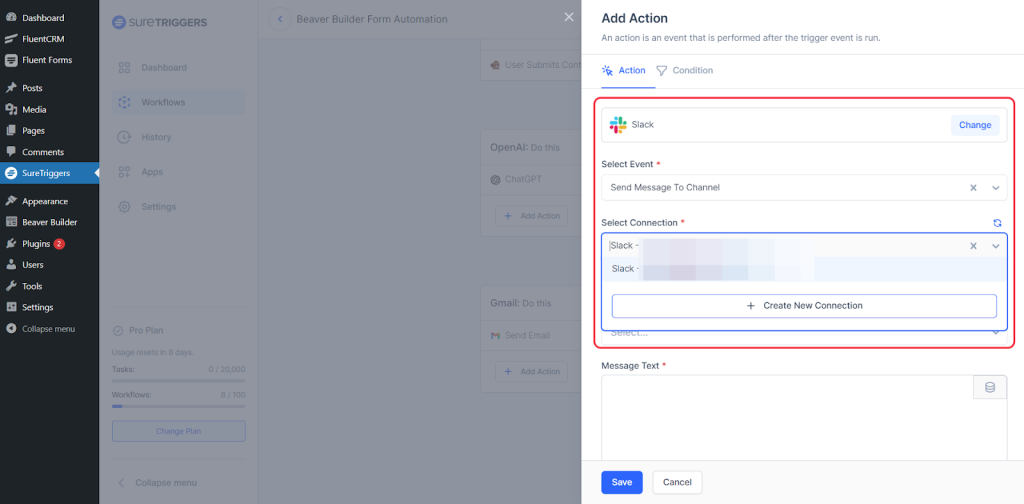Open Plugins in the WordPress menu
Viewport: 1024px width, 504px height.
(x=36, y=244)
